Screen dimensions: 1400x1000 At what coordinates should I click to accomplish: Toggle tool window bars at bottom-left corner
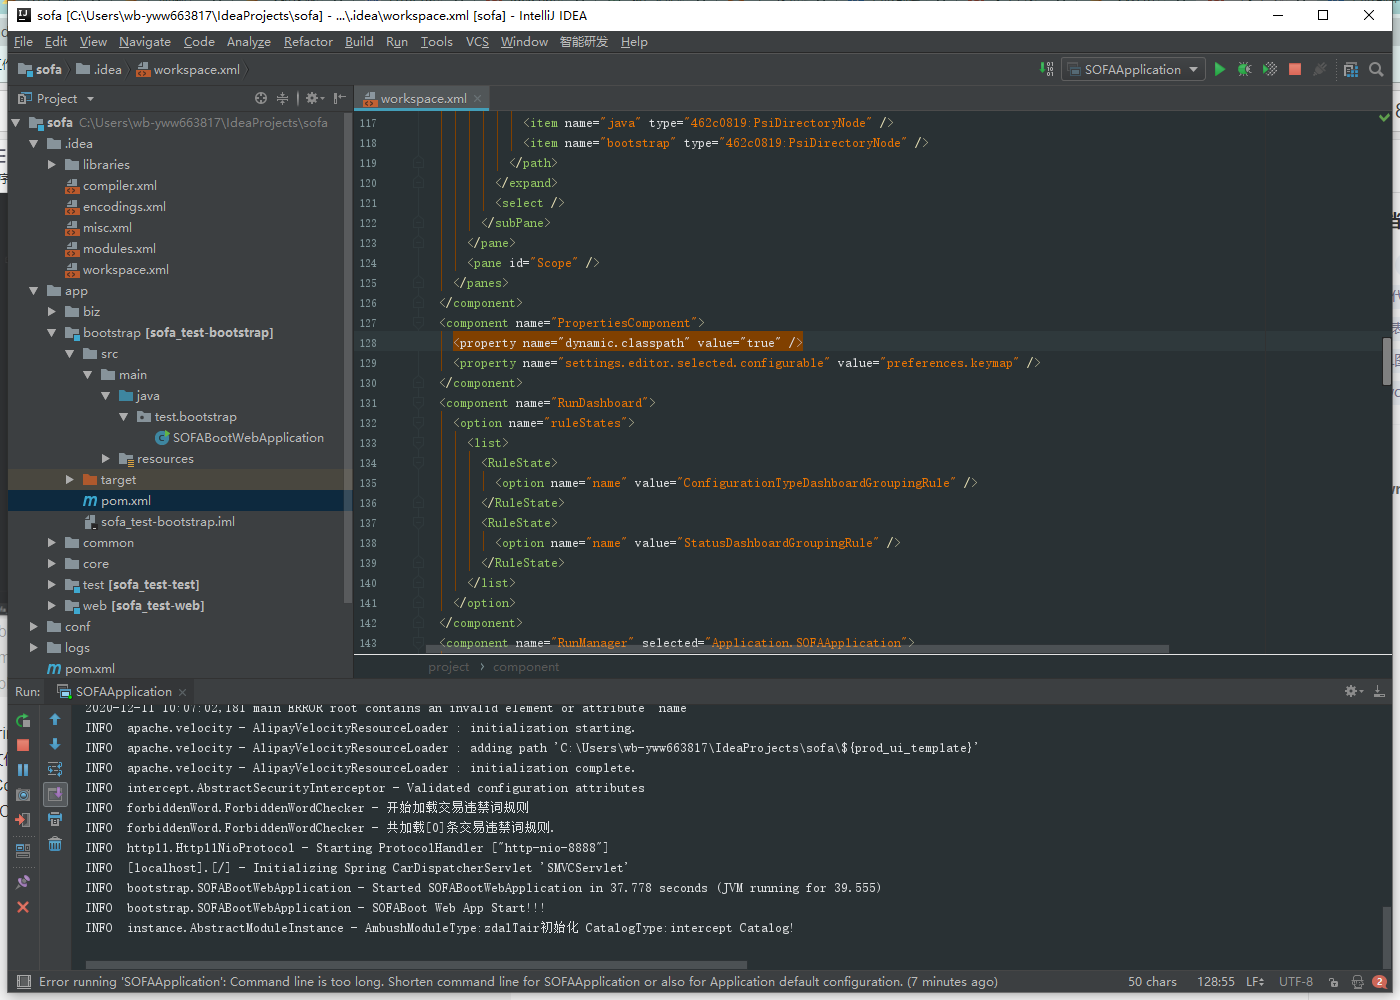coord(24,982)
